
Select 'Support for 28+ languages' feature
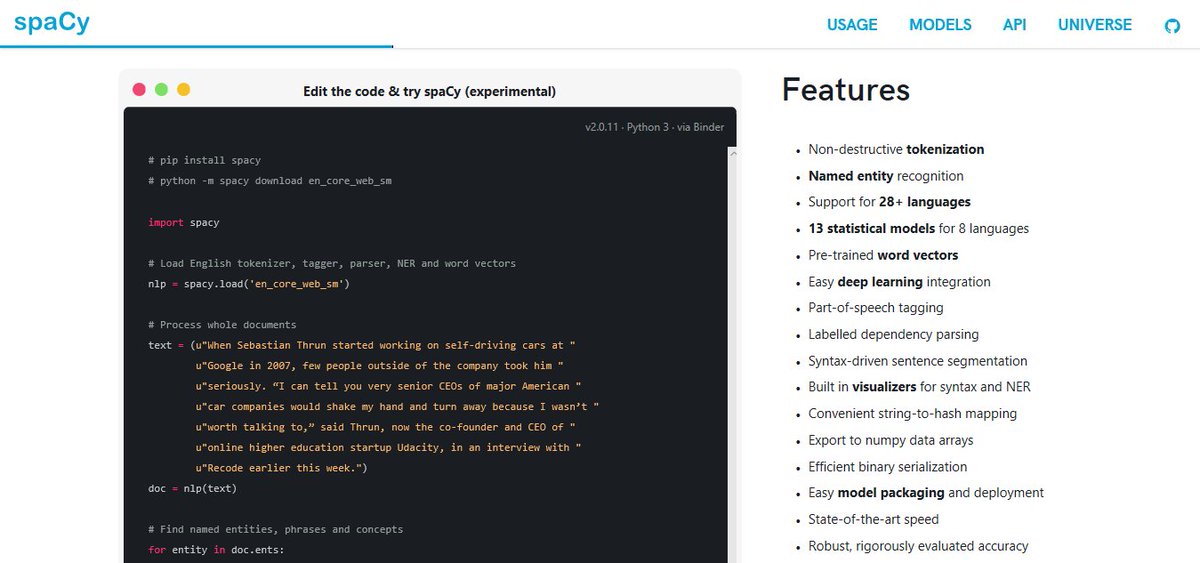pyautogui.click(x=889, y=202)
